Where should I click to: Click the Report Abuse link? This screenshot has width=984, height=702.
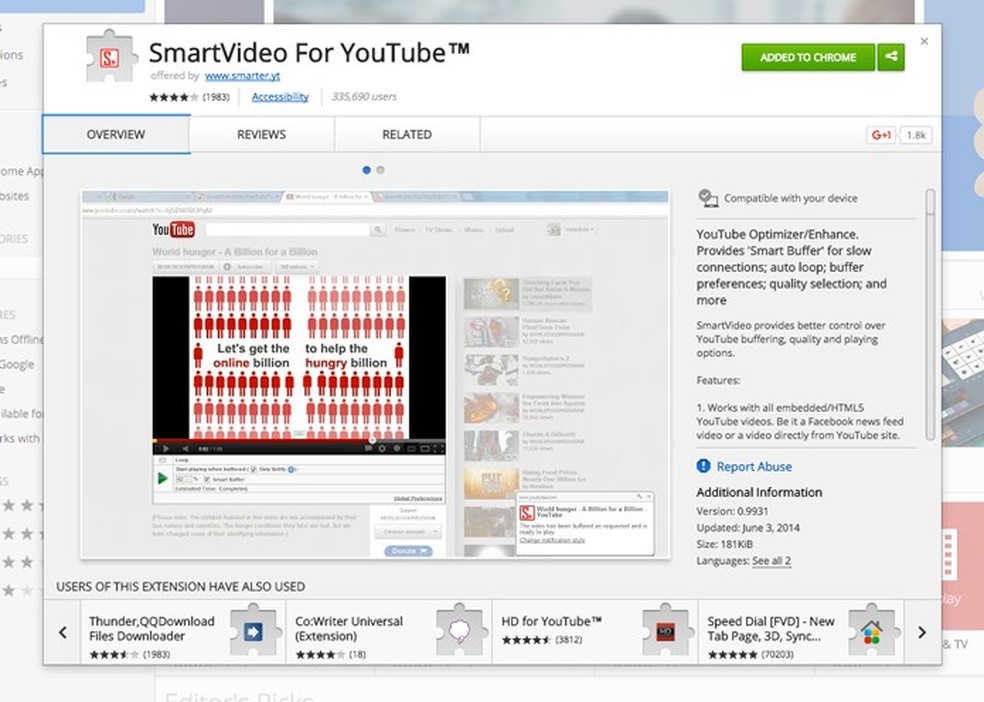click(x=754, y=467)
